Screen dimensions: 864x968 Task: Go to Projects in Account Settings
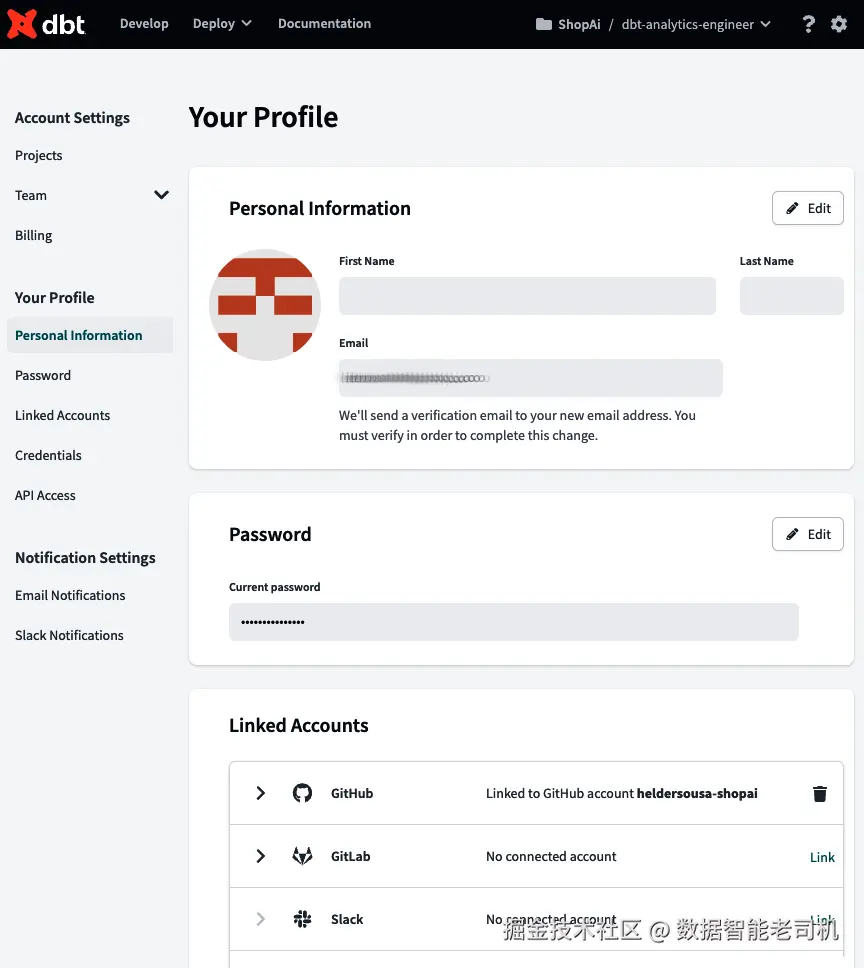(x=38, y=155)
